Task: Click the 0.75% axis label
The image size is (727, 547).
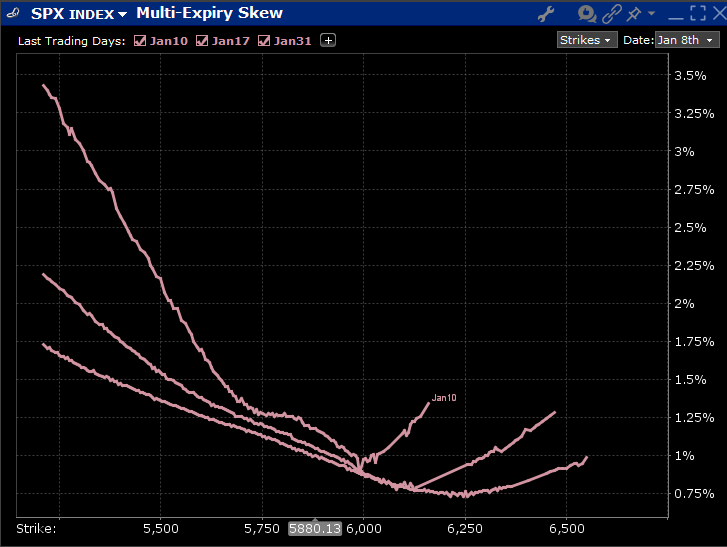Action: [694, 494]
